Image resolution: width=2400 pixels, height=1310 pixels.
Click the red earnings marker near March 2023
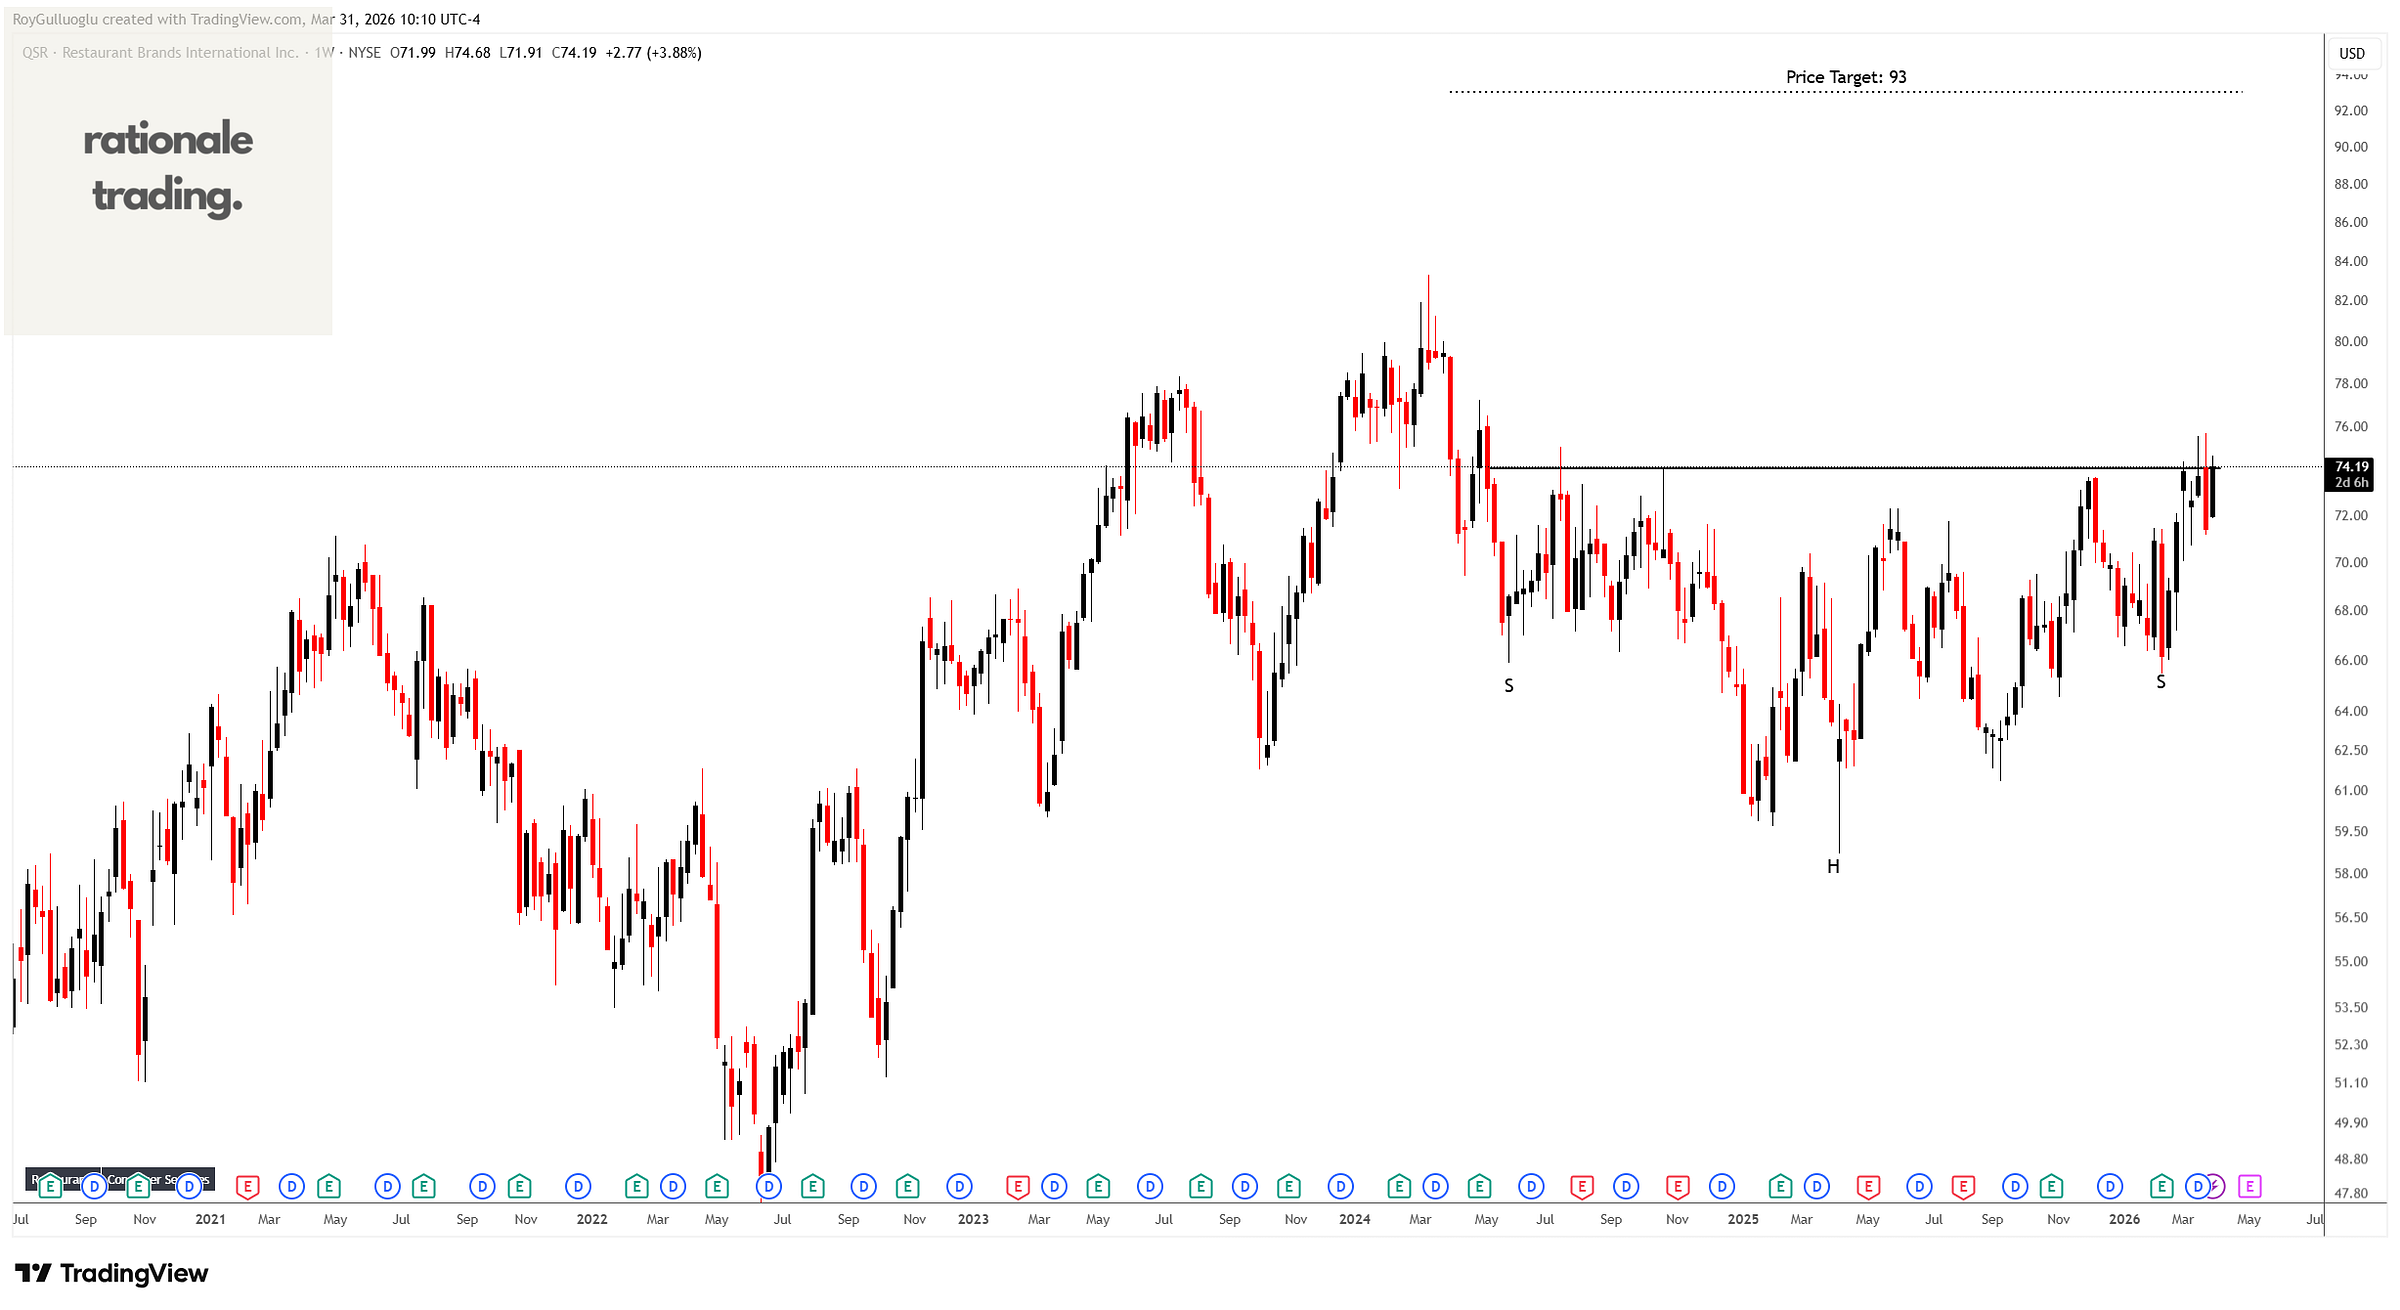pos(1017,1187)
